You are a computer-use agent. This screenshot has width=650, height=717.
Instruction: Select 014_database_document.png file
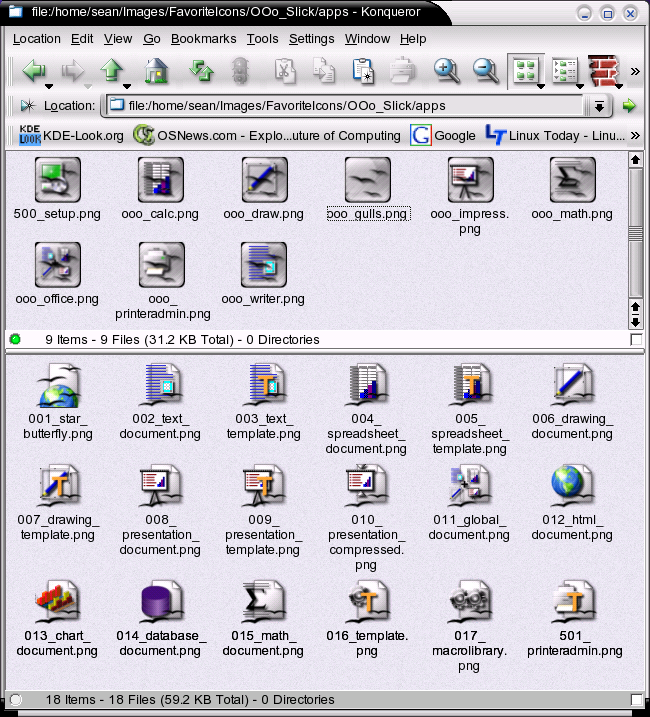click(161, 619)
